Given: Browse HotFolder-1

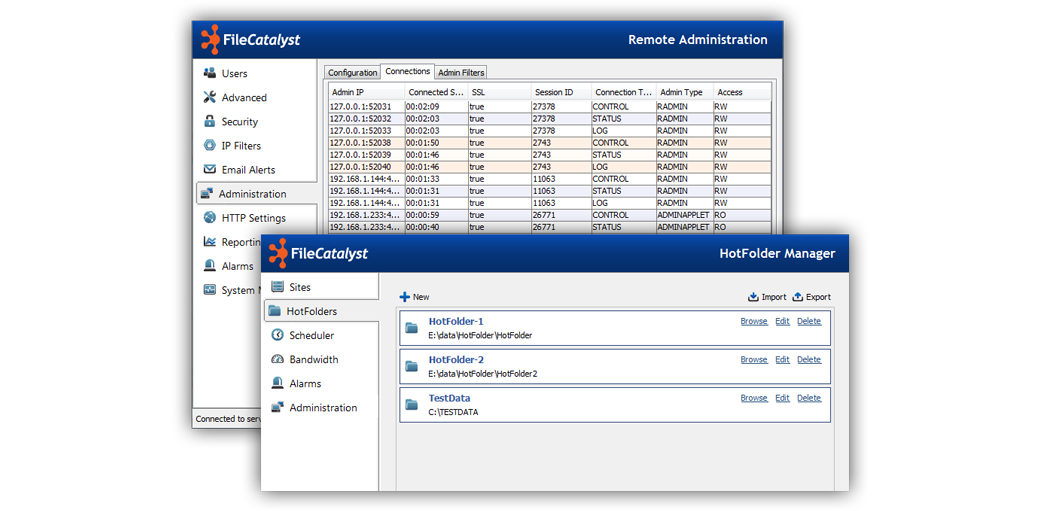Looking at the screenshot, I should (x=753, y=321).
